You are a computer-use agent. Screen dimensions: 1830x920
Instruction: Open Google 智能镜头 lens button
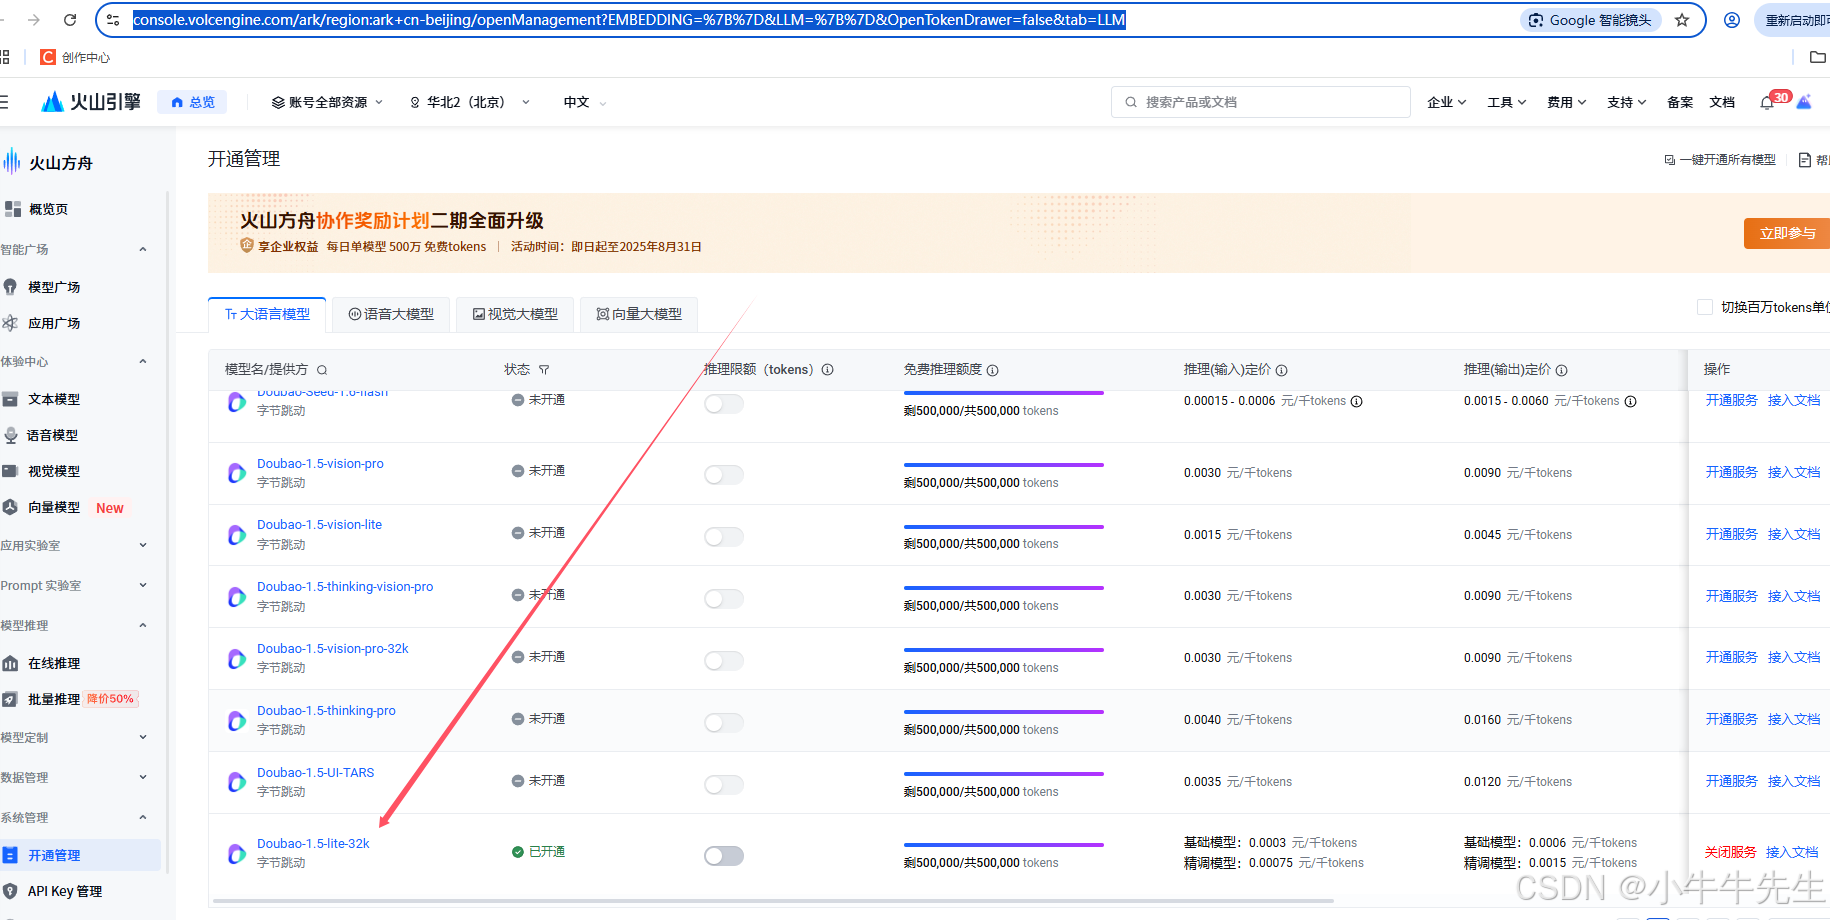[x=1591, y=20]
